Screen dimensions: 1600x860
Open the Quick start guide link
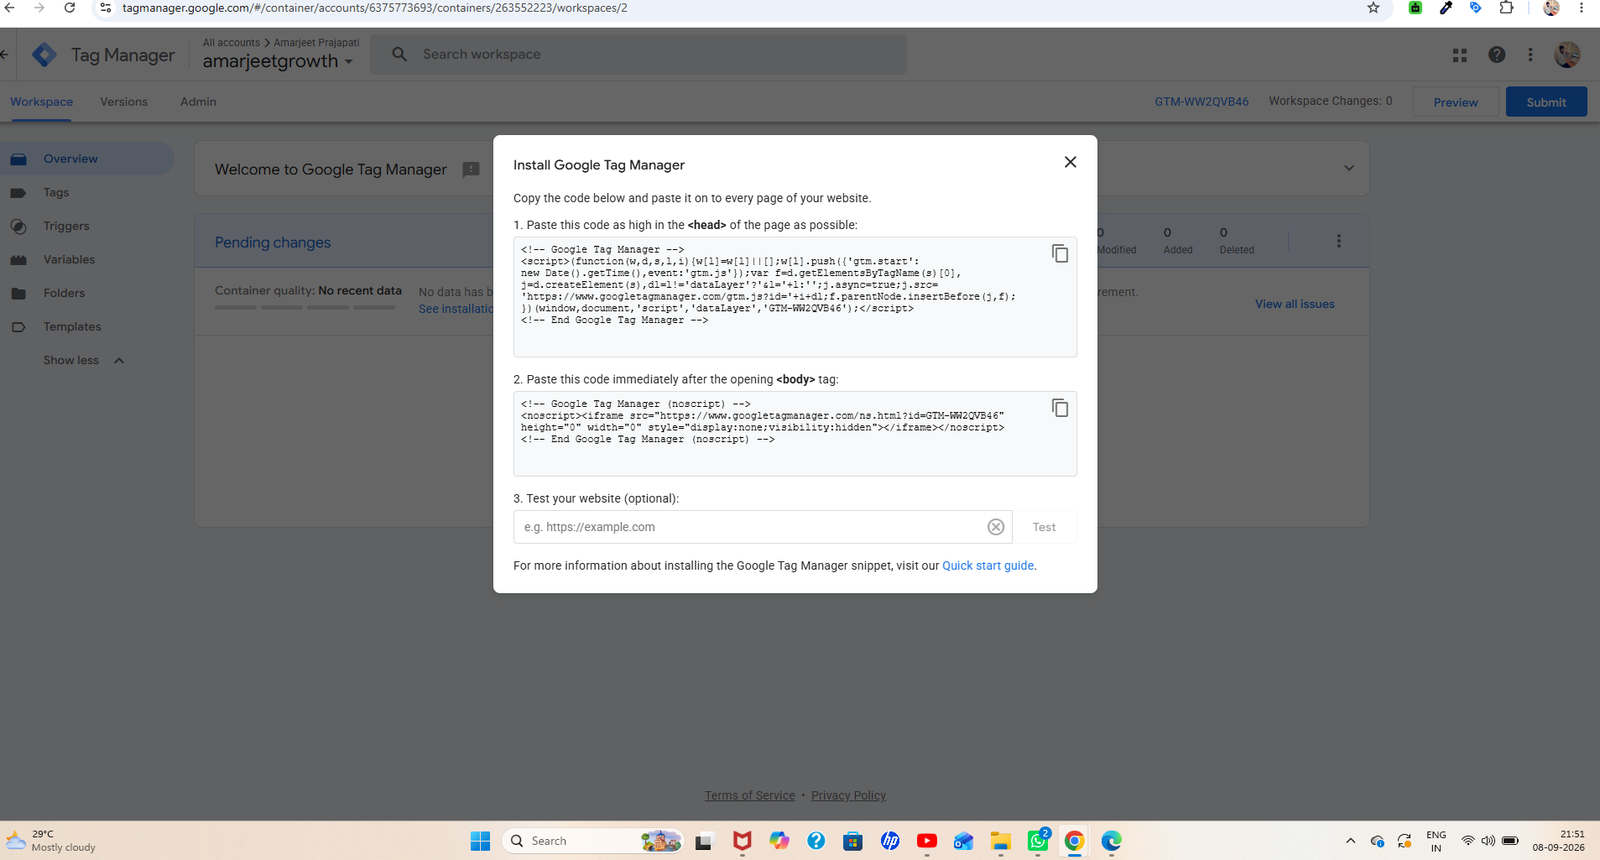(x=988, y=566)
